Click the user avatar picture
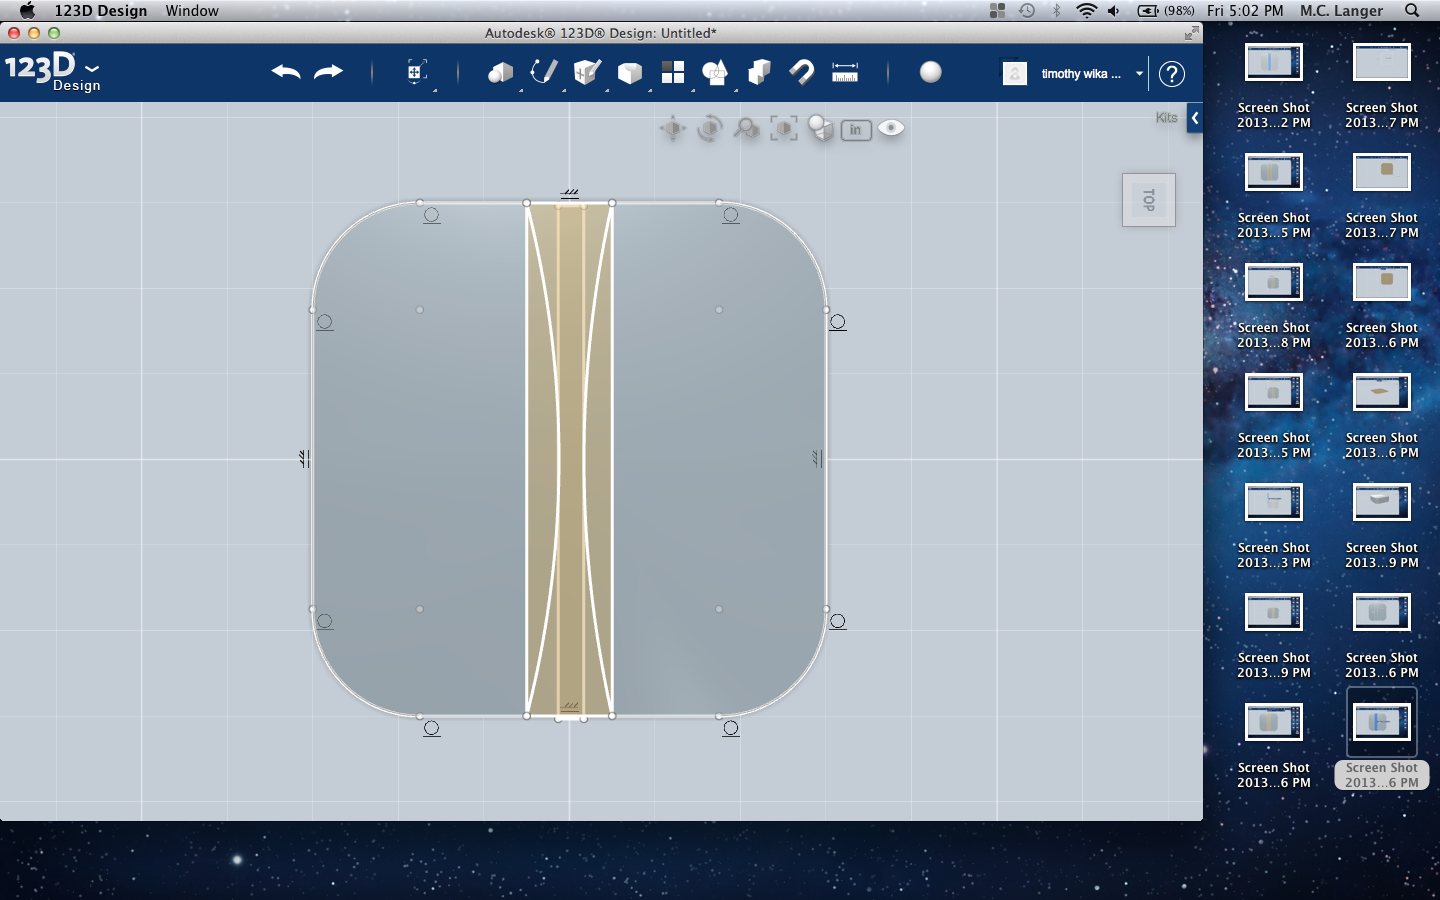Screen dimensions: 1440x900 coord(1015,73)
